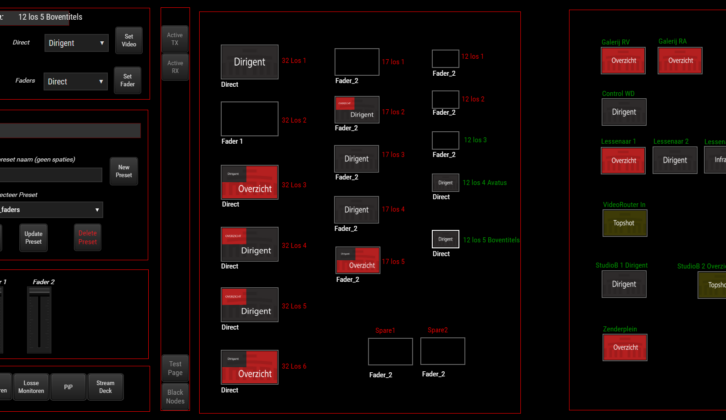The width and height of the screenshot is (726, 420).
Task: Open the Stream Deck page
Action: coord(105,386)
